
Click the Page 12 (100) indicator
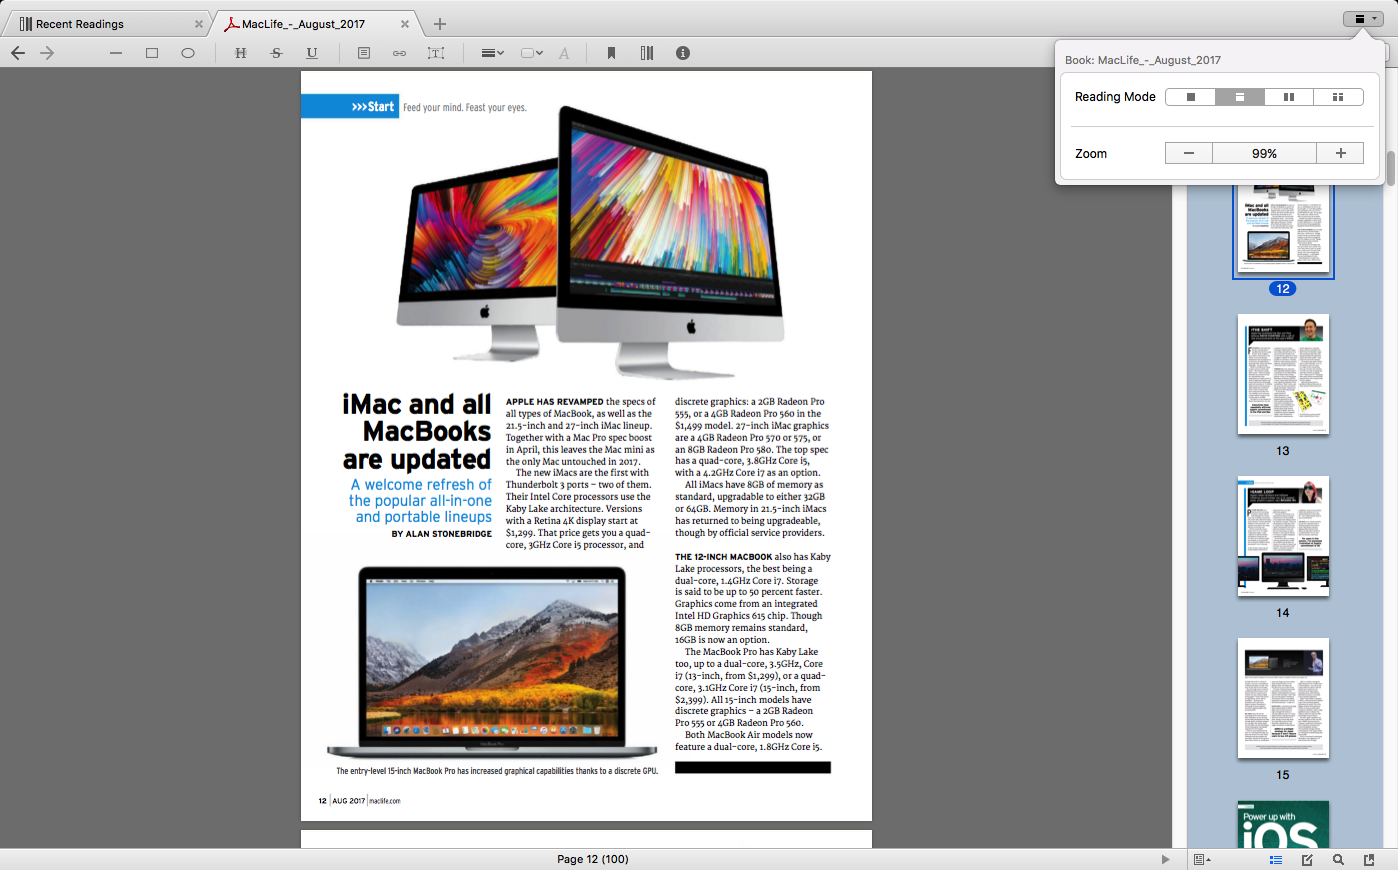pyautogui.click(x=593, y=859)
